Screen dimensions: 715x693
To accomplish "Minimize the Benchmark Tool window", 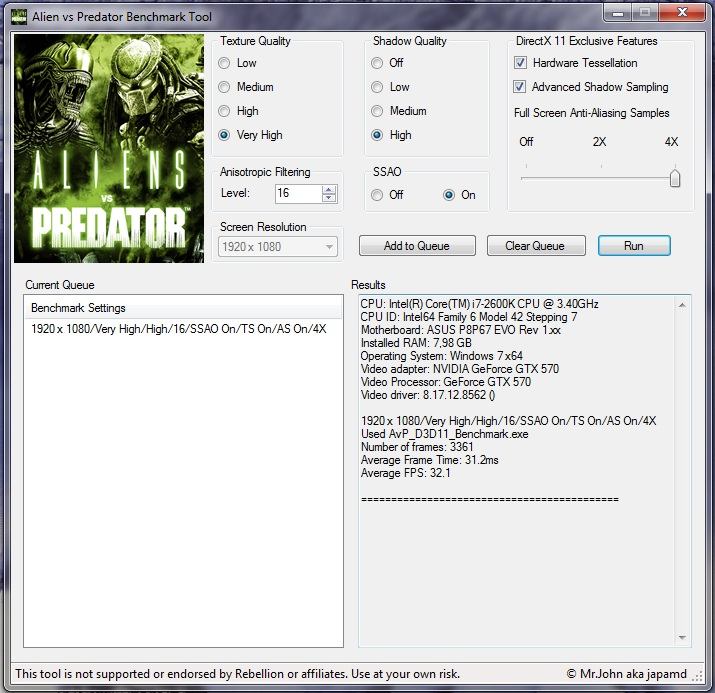I will (618, 13).
